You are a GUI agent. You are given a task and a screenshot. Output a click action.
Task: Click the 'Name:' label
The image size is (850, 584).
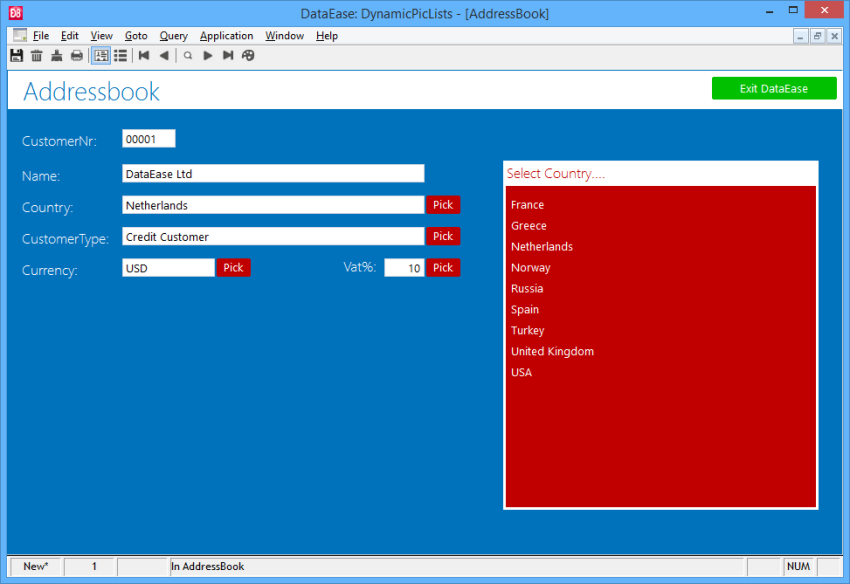click(41, 176)
